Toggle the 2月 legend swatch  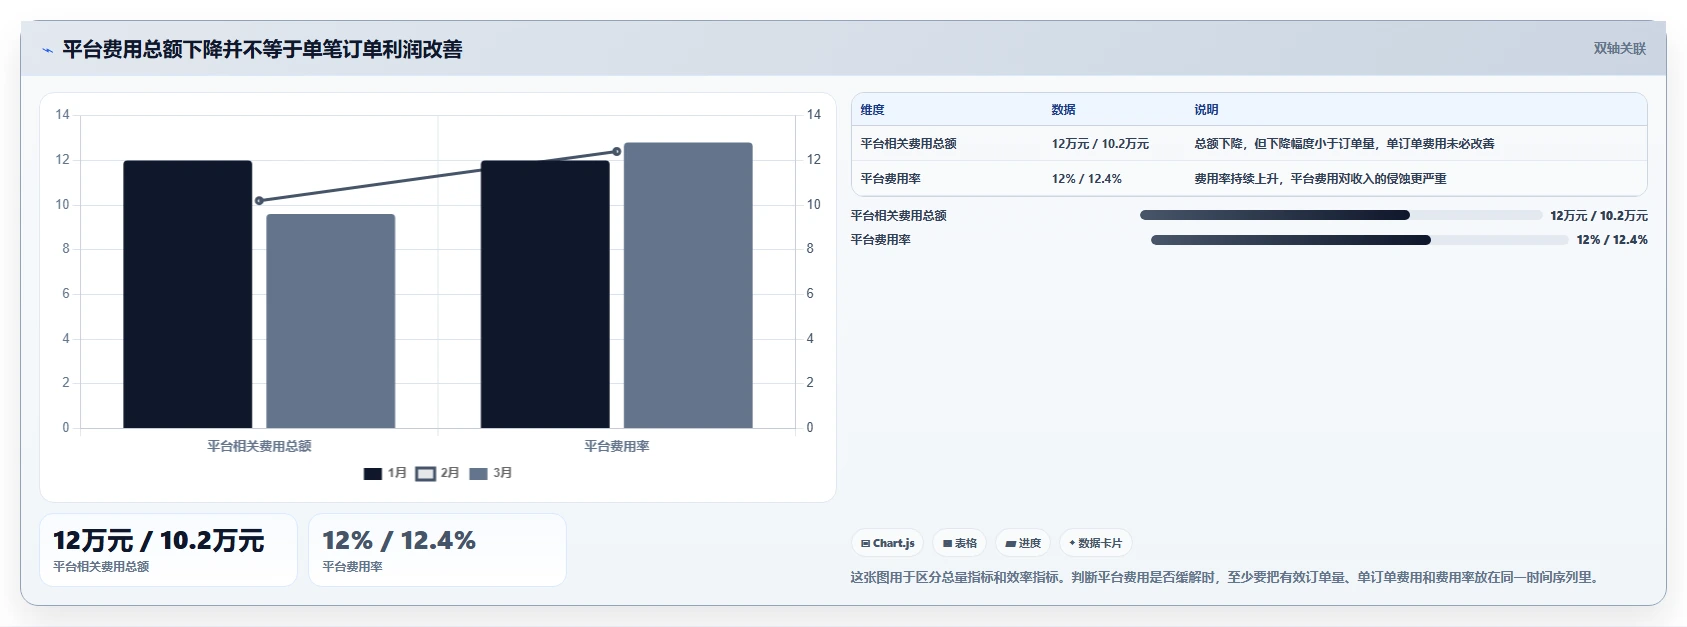(x=426, y=474)
